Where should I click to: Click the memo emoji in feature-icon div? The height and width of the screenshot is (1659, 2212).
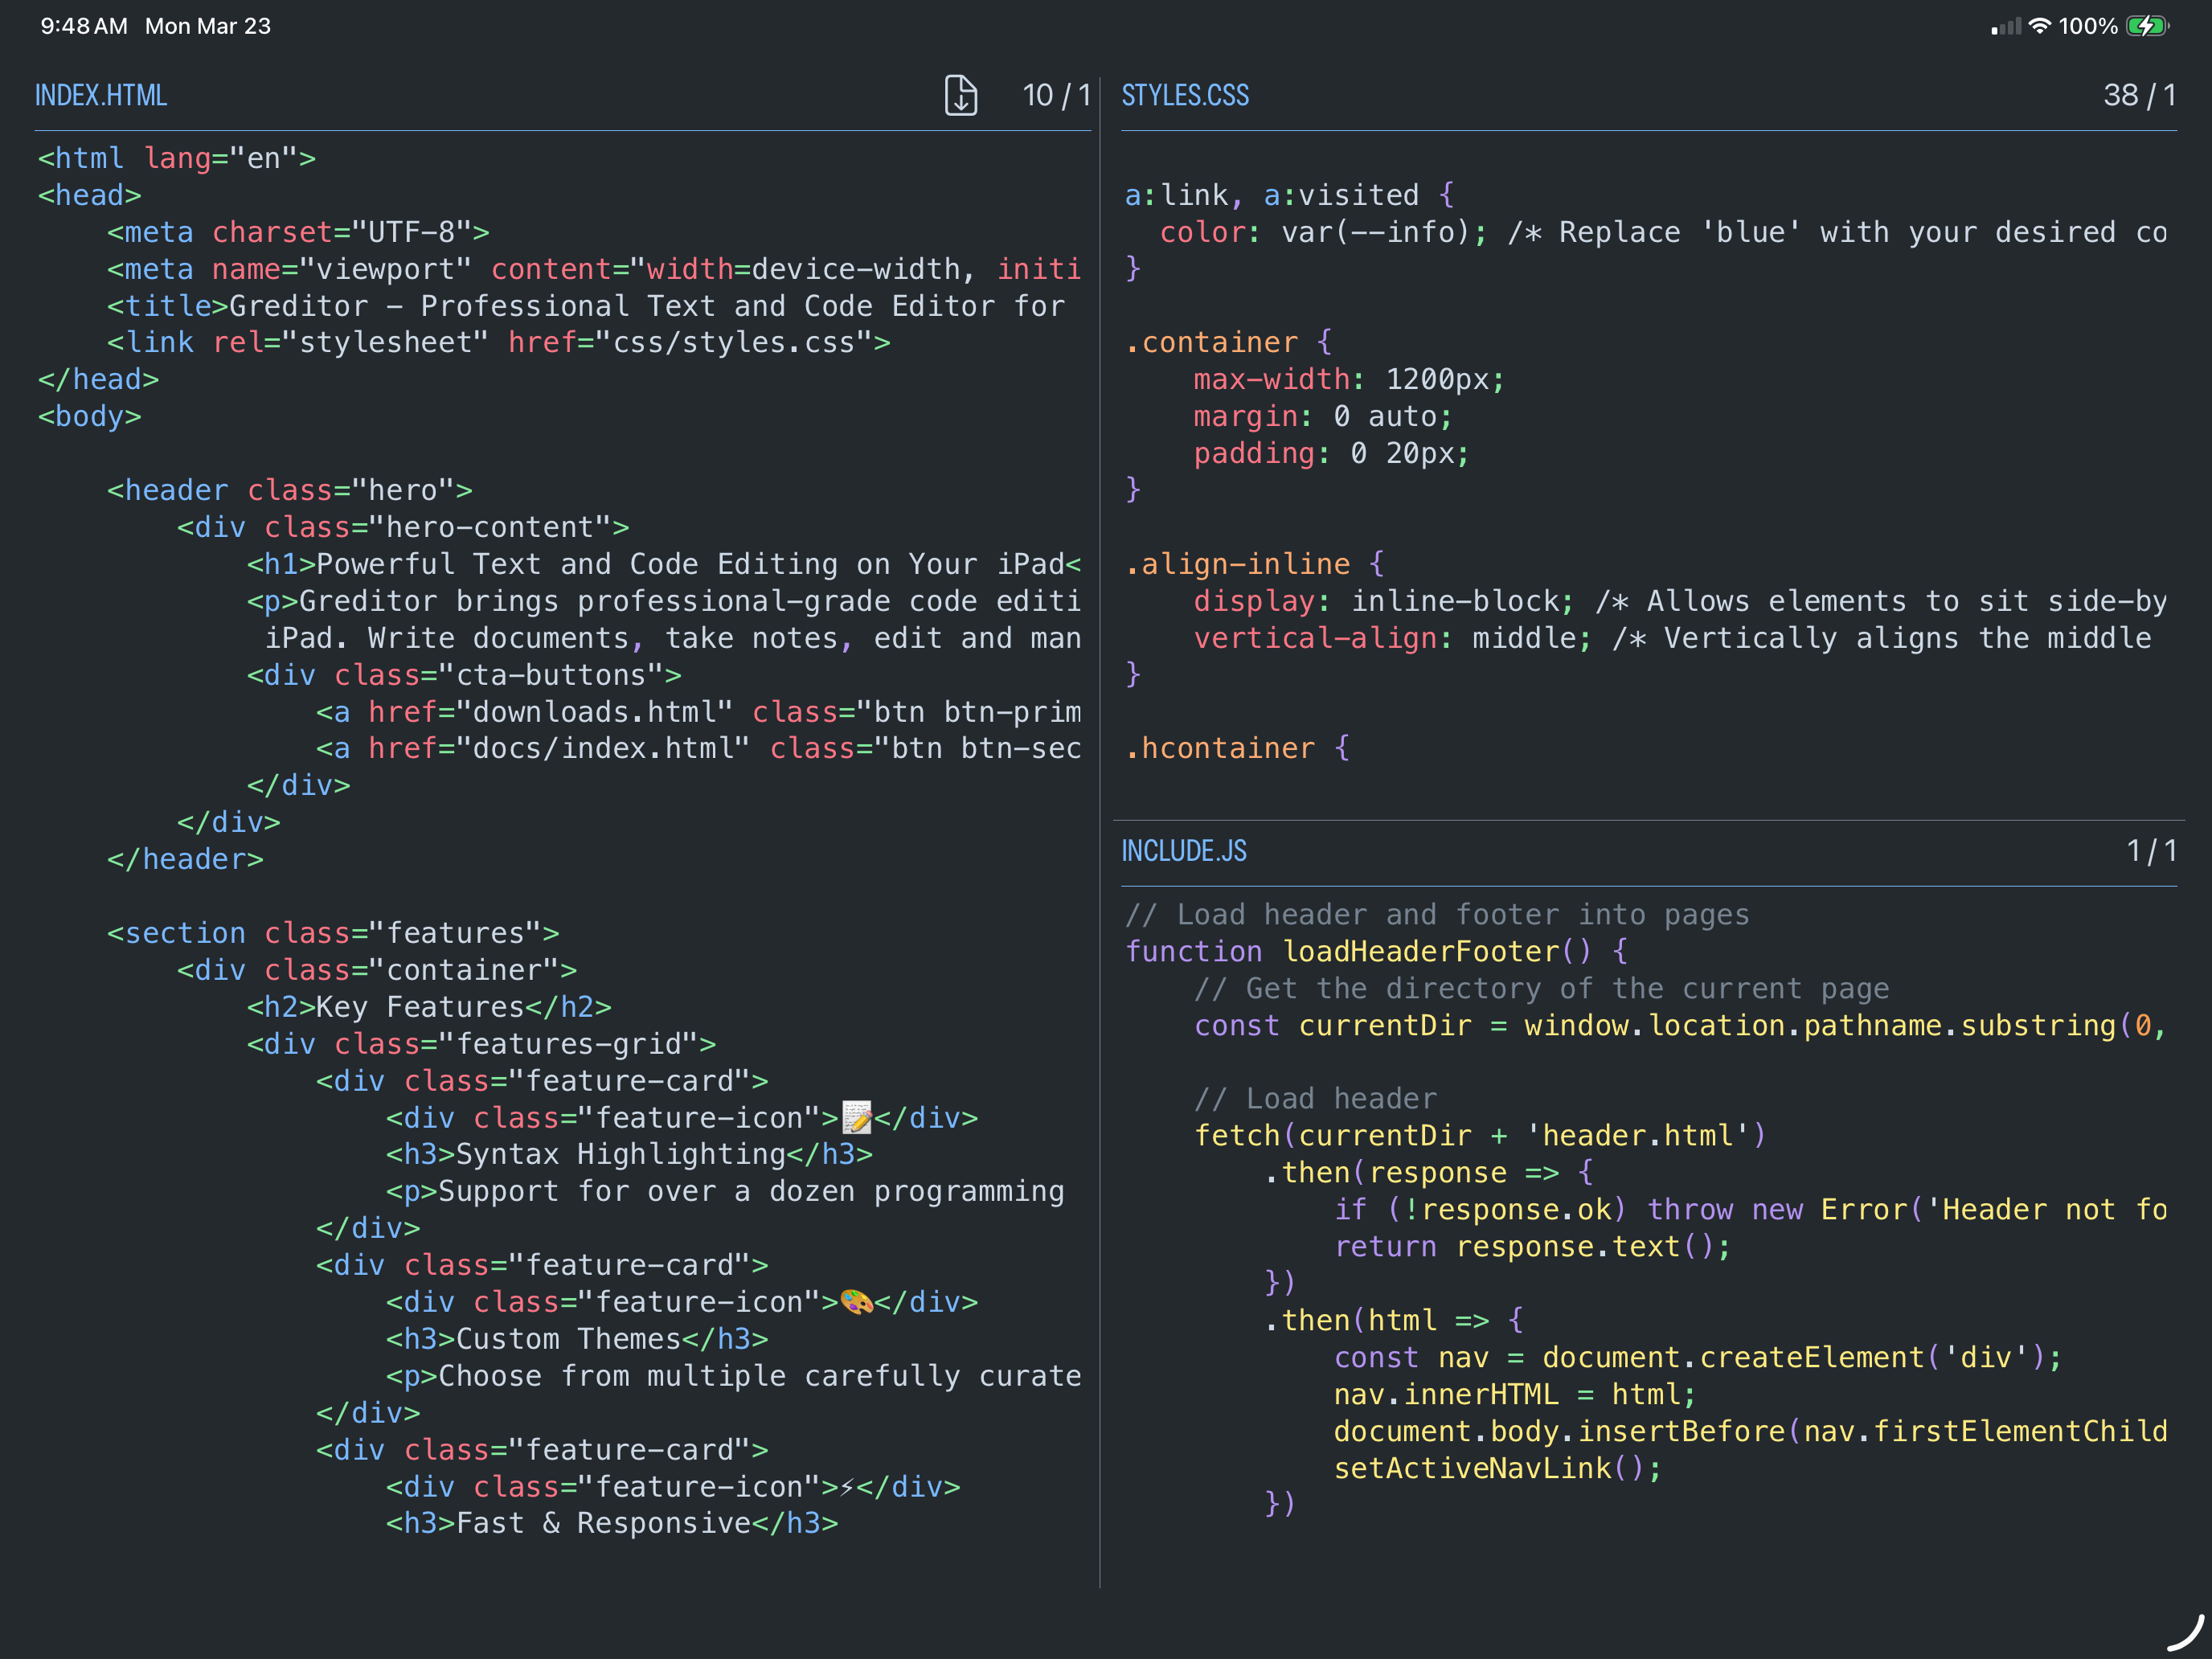[857, 1118]
